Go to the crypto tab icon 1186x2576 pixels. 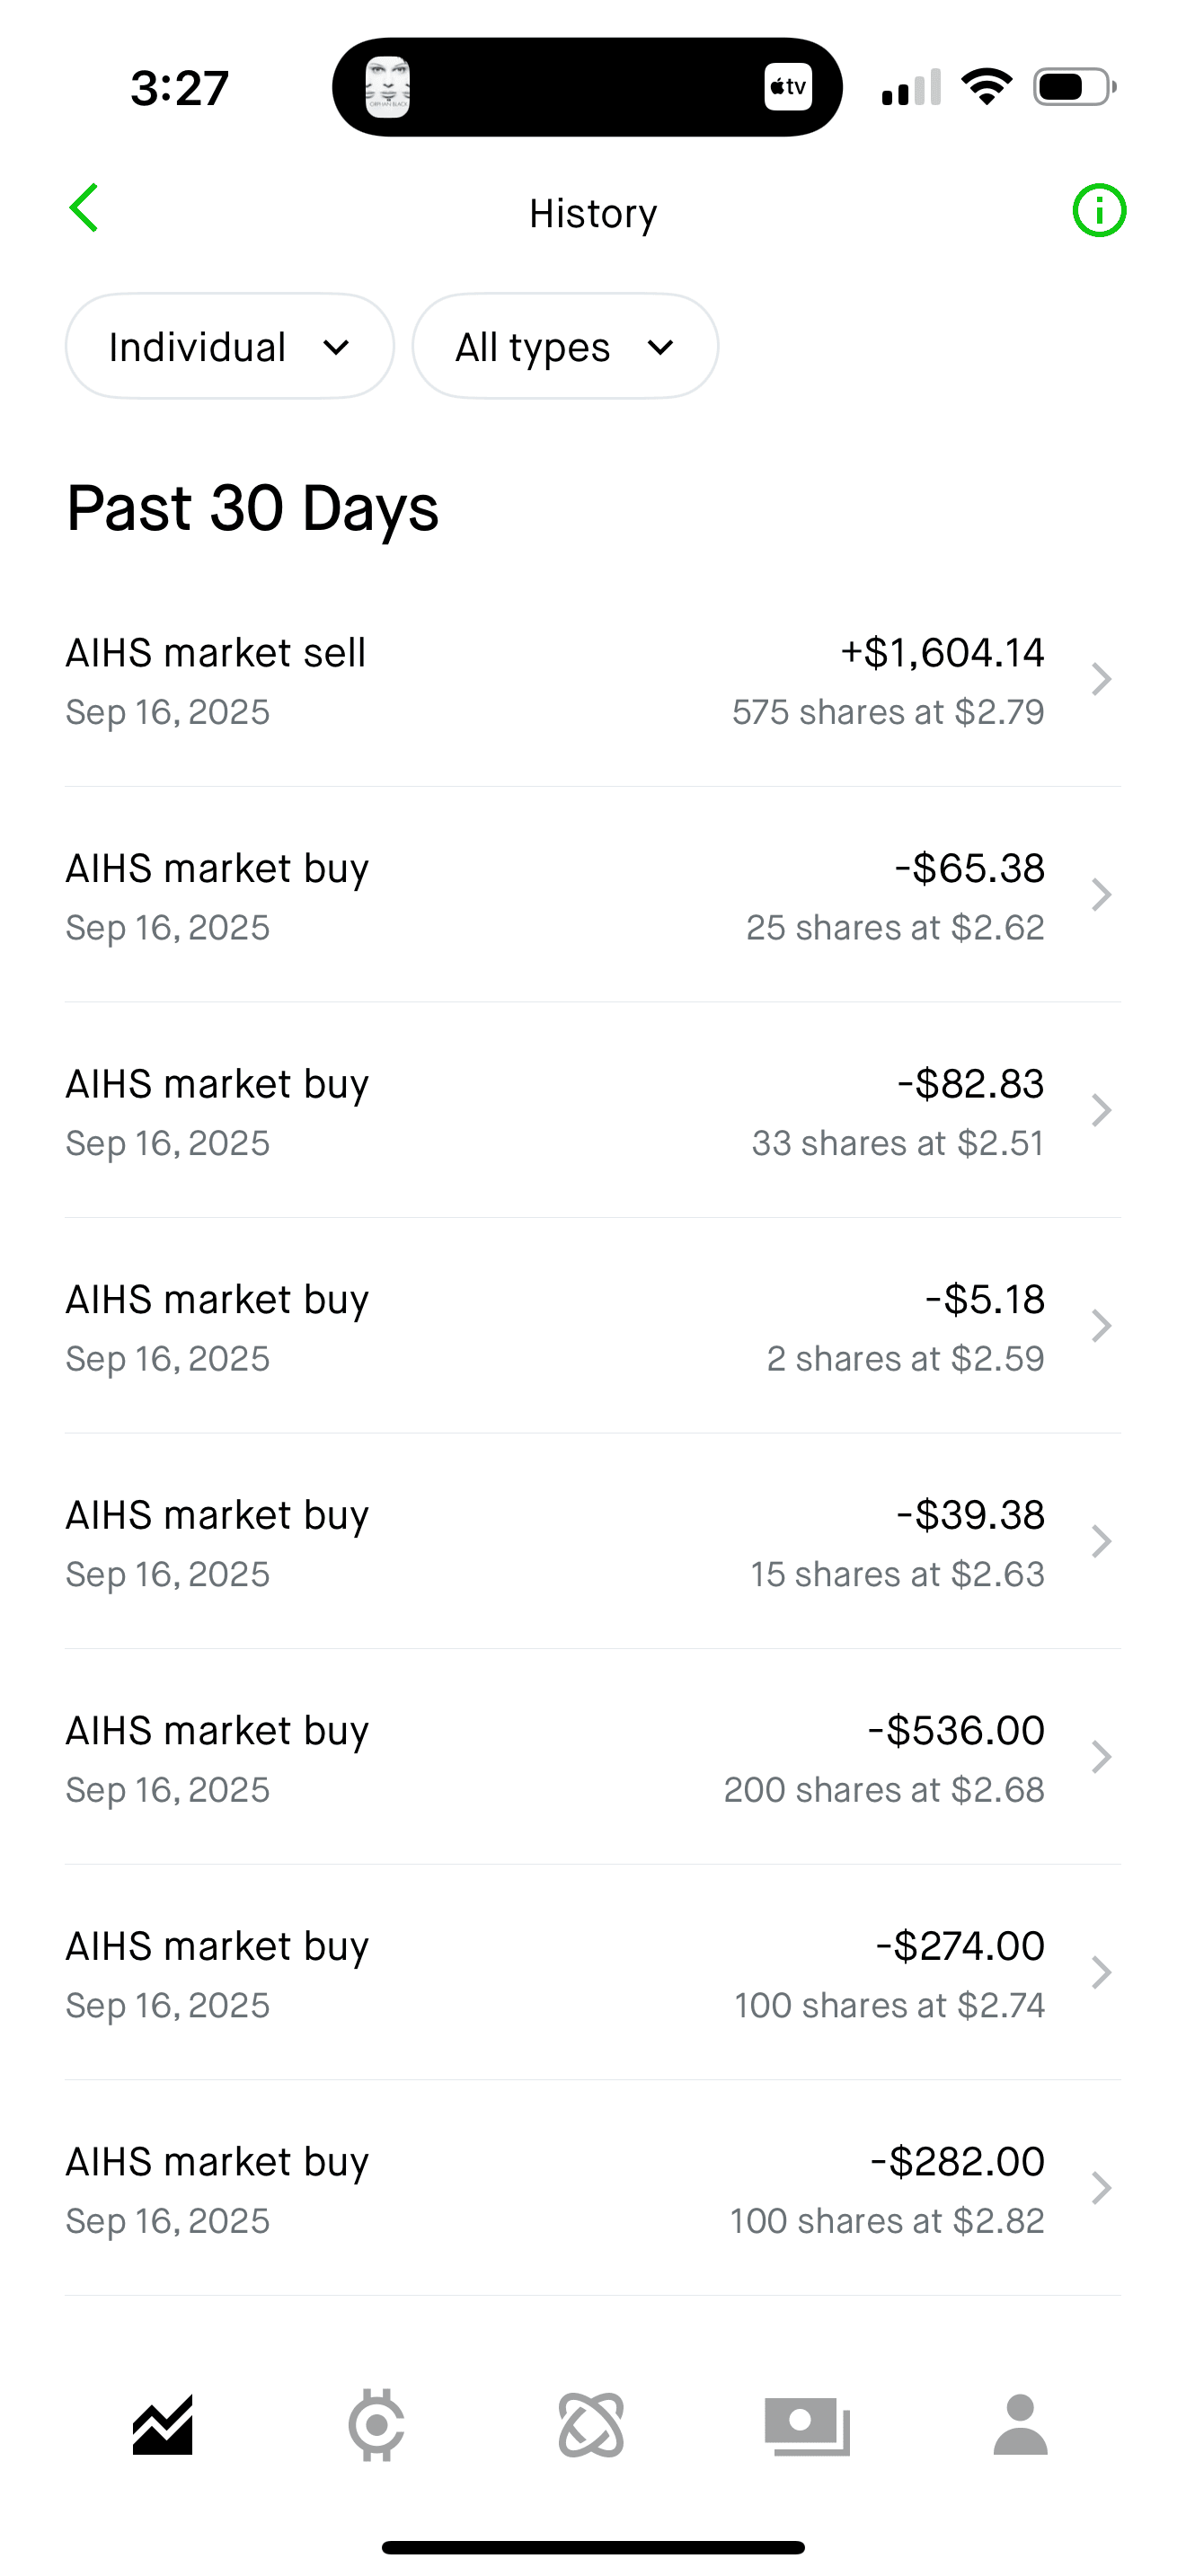click(x=377, y=2425)
